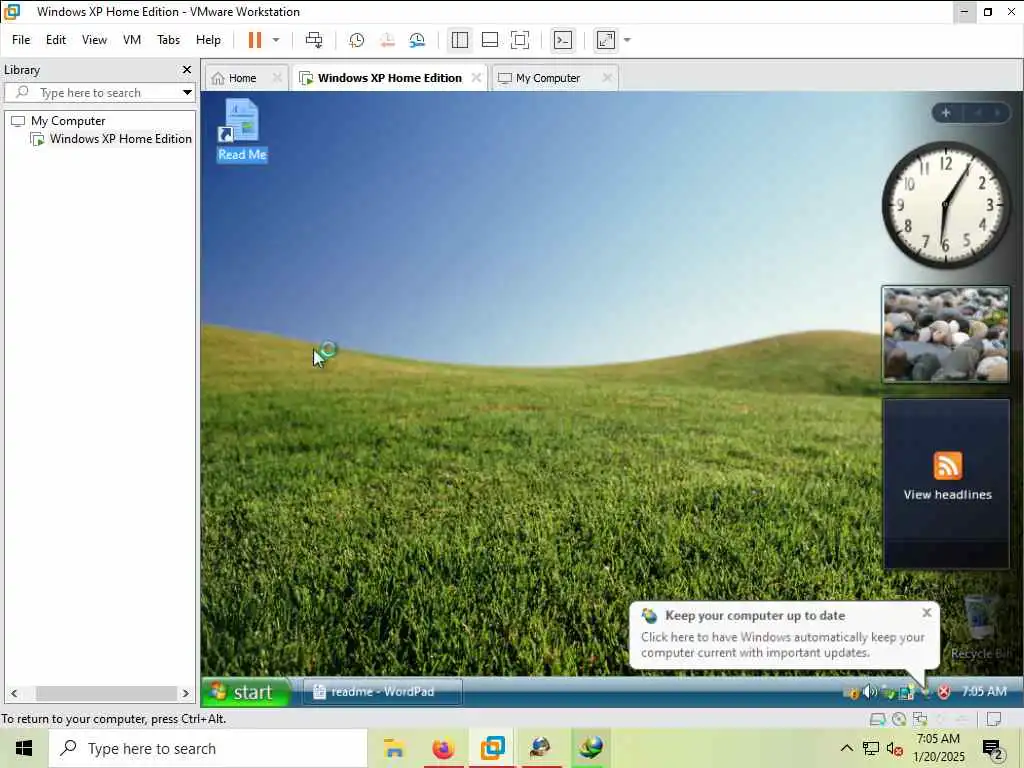This screenshot has height=768, width=1024.
Task: Click the sidebar analog clock gadget
Action: [945, 205]
